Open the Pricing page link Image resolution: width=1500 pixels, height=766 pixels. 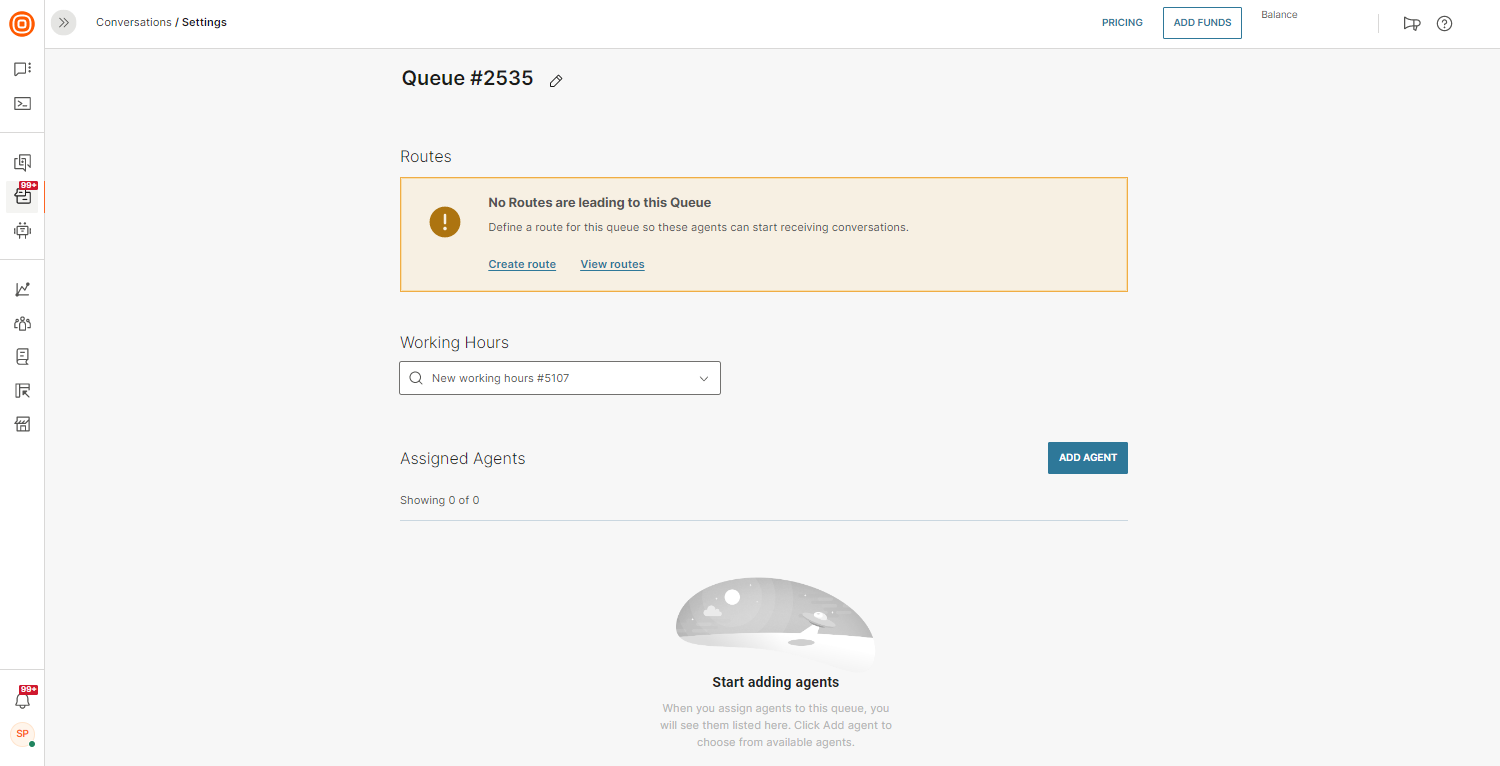(1122, 23)
